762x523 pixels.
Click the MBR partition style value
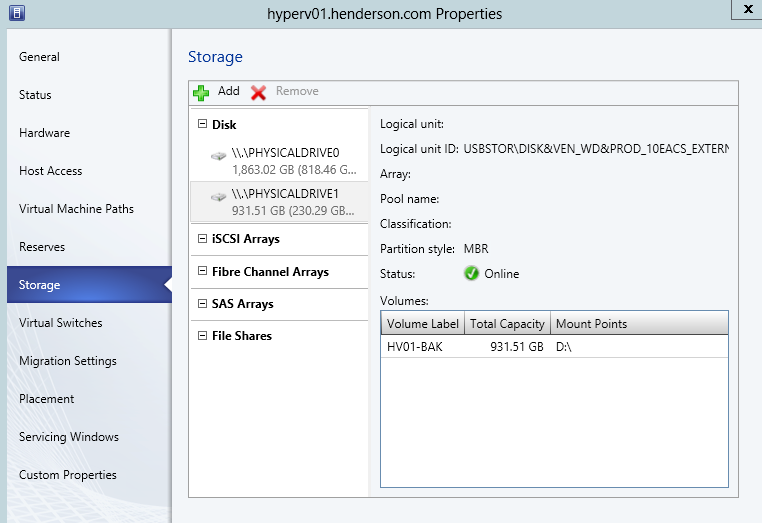tap(476, 249)
